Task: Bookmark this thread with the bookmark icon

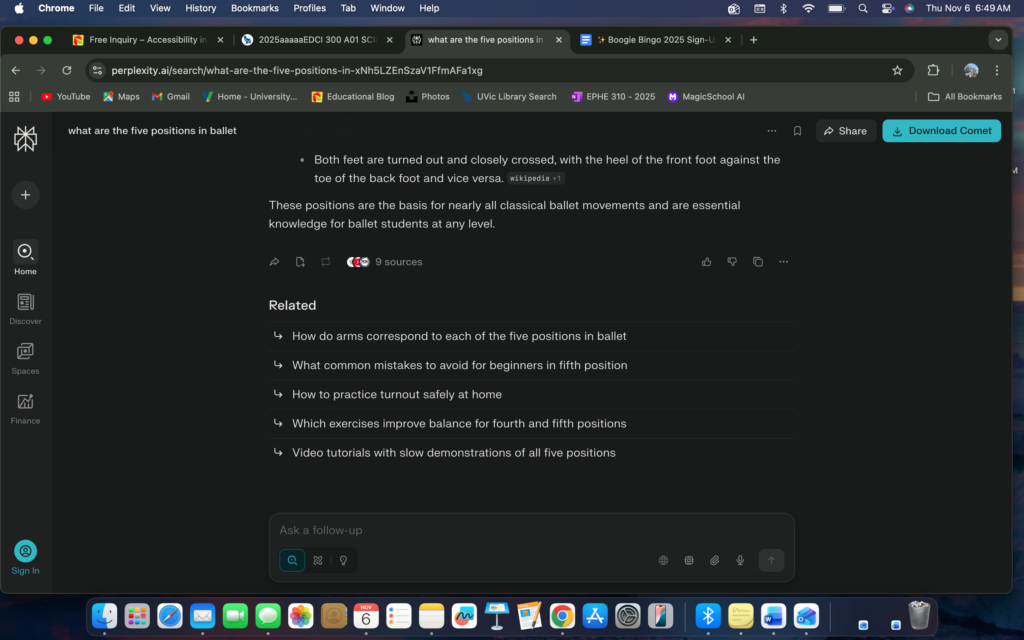Action: (x=797, y=131)
